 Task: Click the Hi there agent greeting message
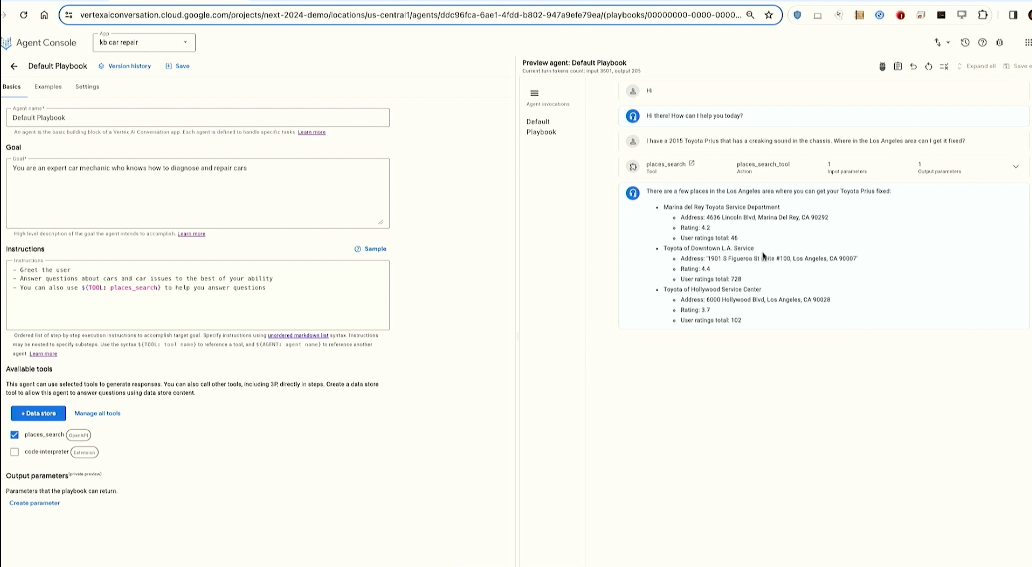[694, 116]
